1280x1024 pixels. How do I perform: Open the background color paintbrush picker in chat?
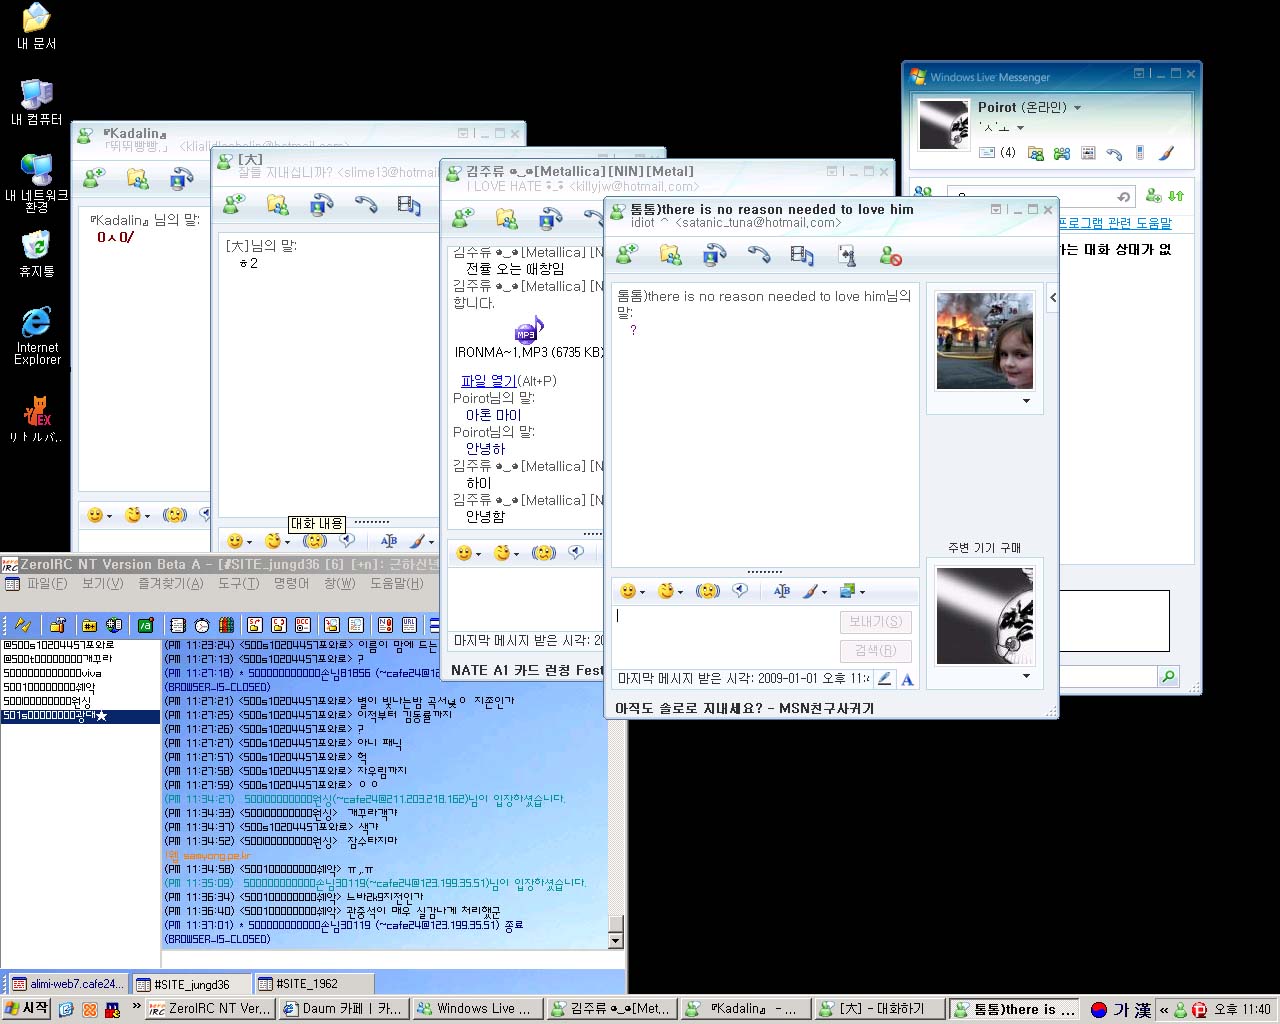(814, 591)
